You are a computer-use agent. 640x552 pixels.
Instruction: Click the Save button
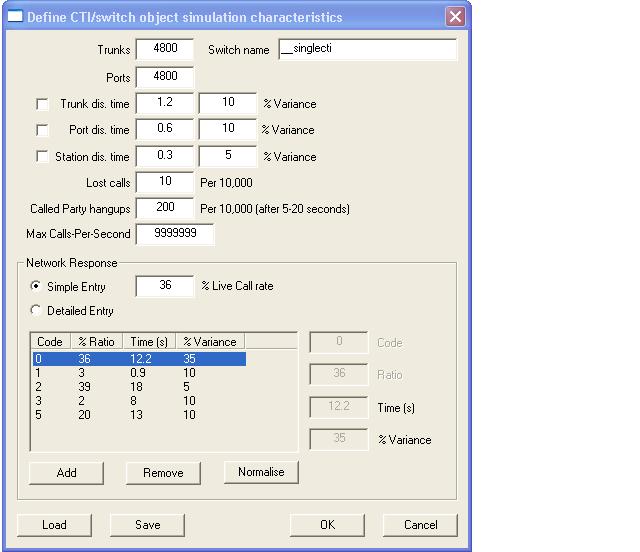click(x=147, y=525)
